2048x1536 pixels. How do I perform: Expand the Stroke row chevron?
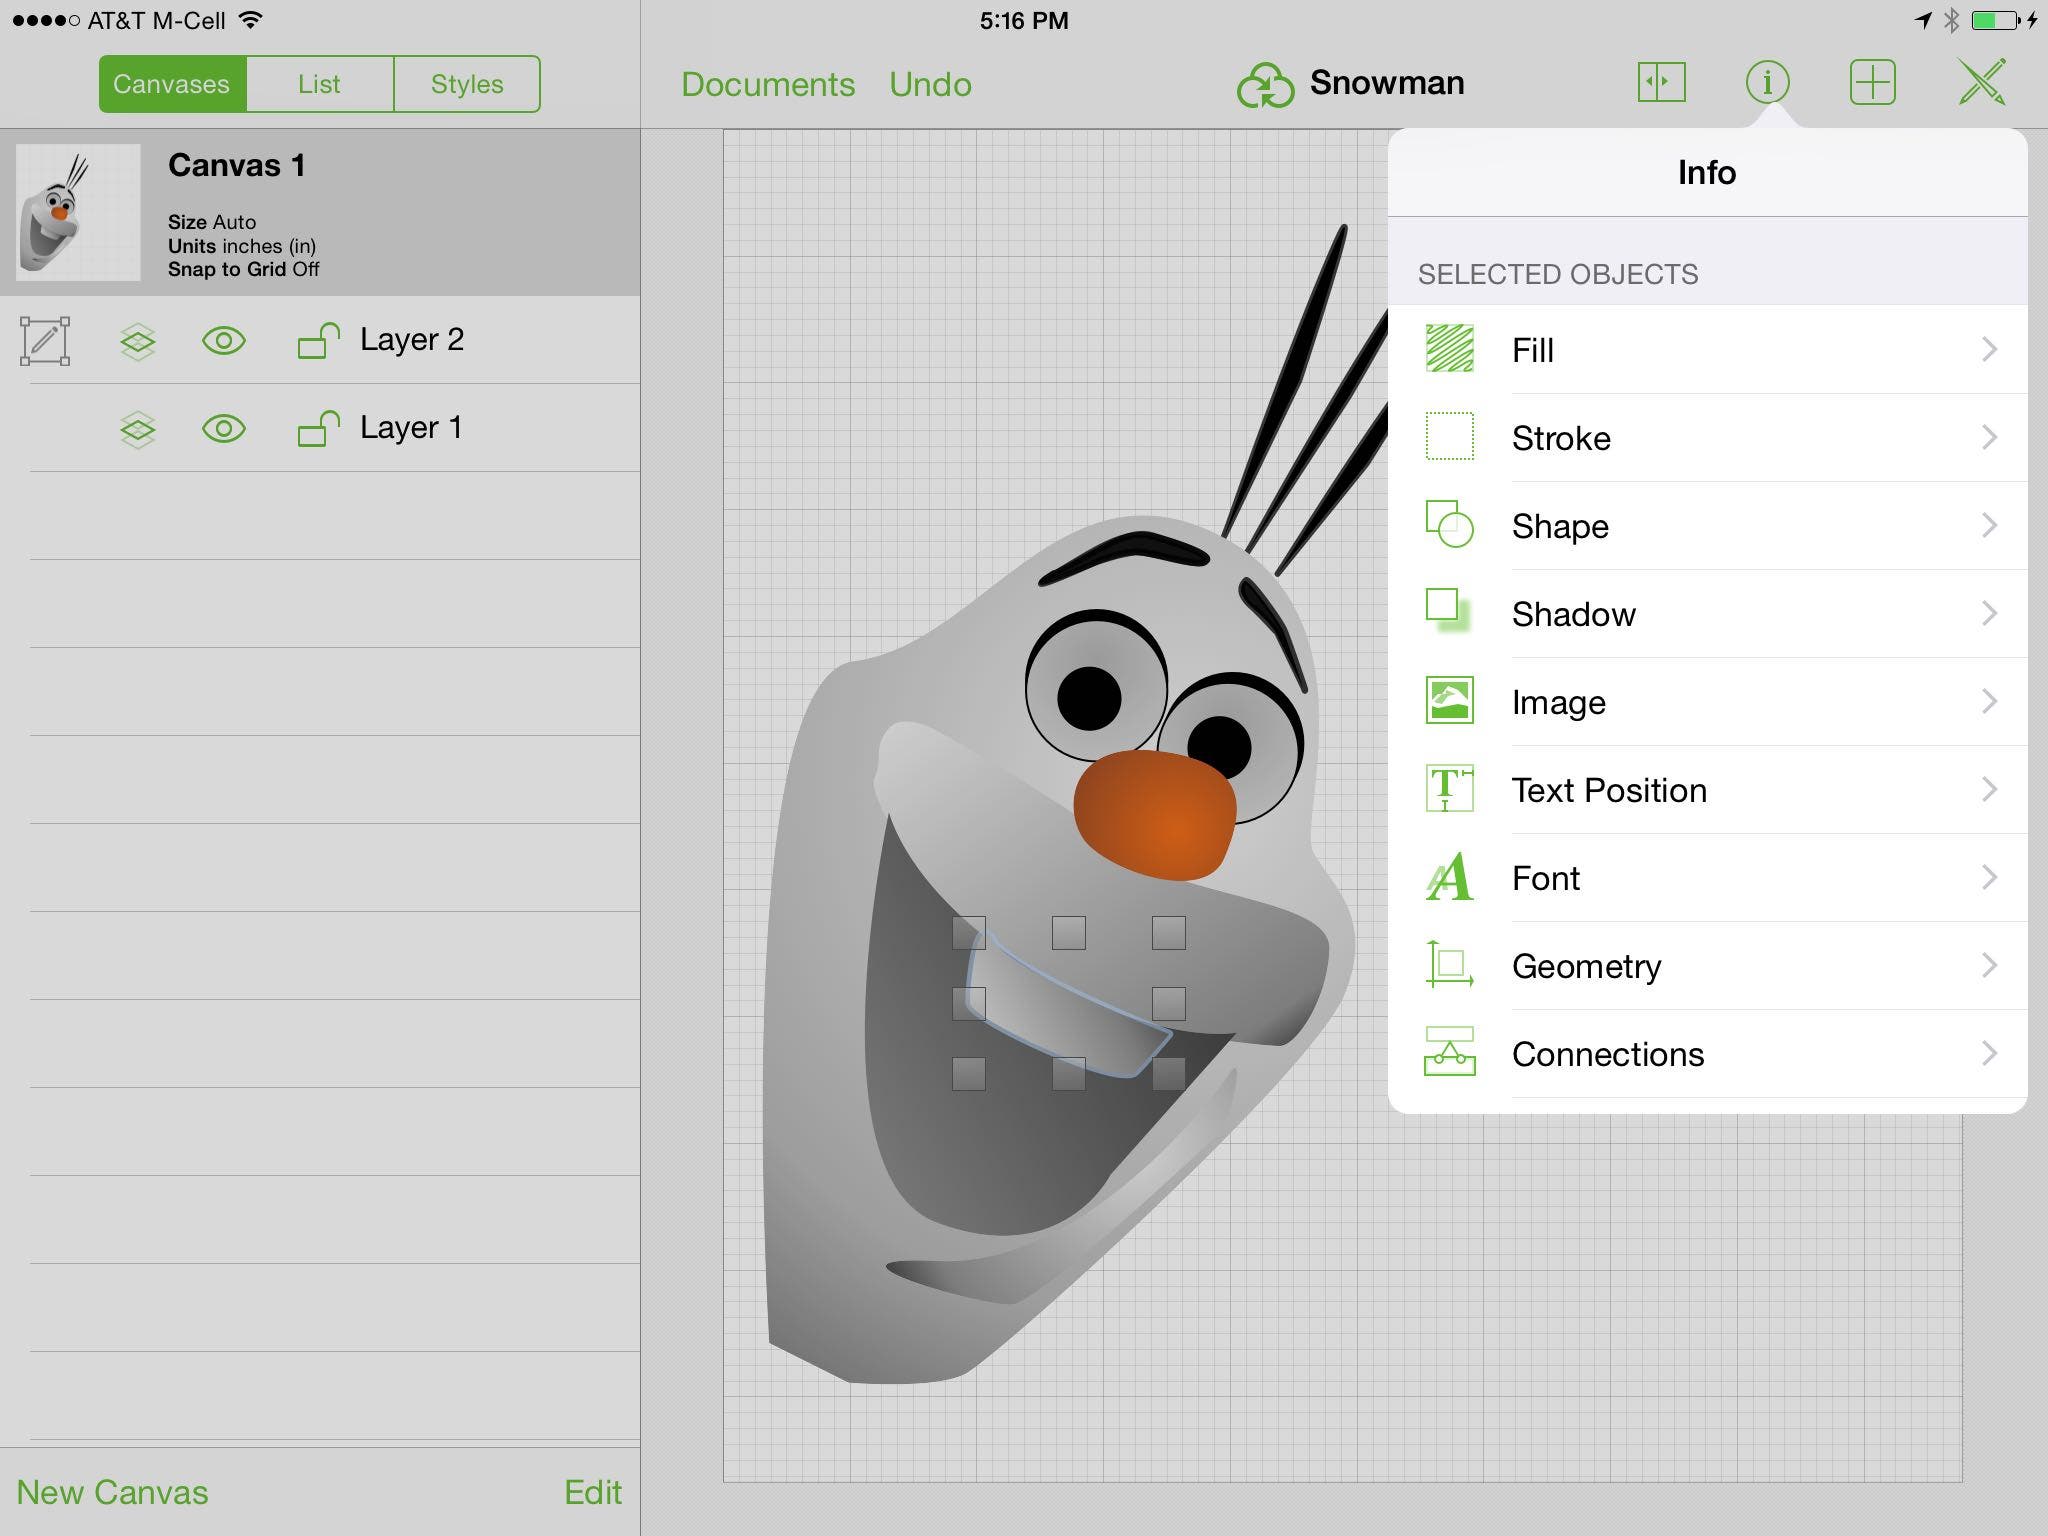[x=1989, y=437]
